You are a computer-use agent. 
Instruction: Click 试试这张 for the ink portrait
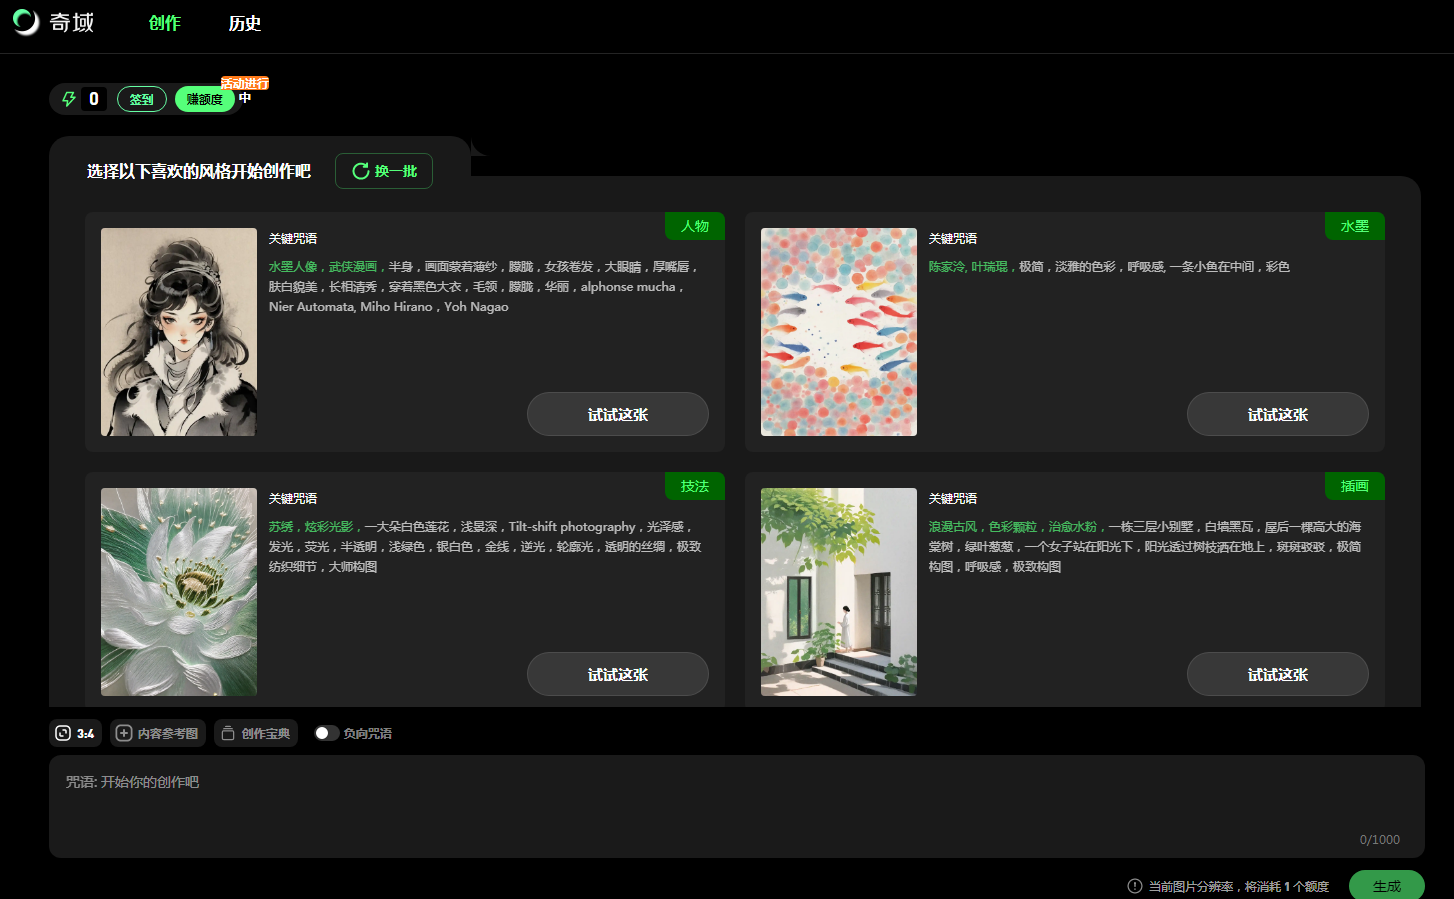(x=617, y=414)
